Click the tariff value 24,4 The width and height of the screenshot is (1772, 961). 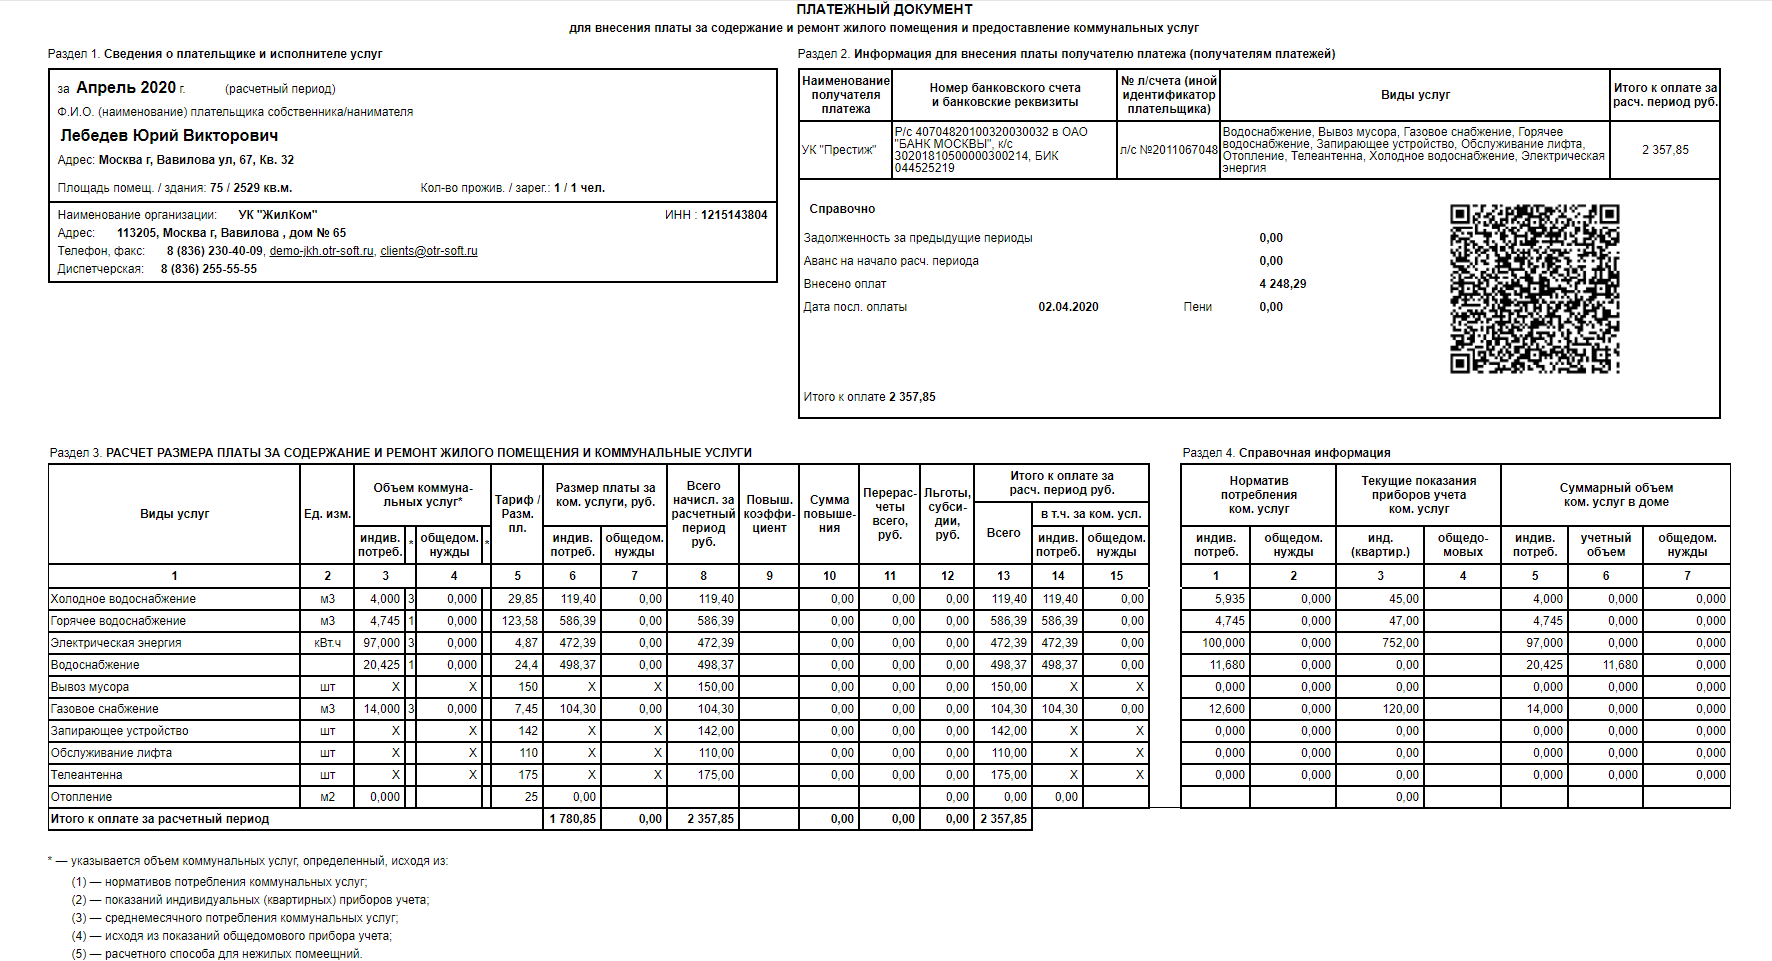click(x=527, y=665)
